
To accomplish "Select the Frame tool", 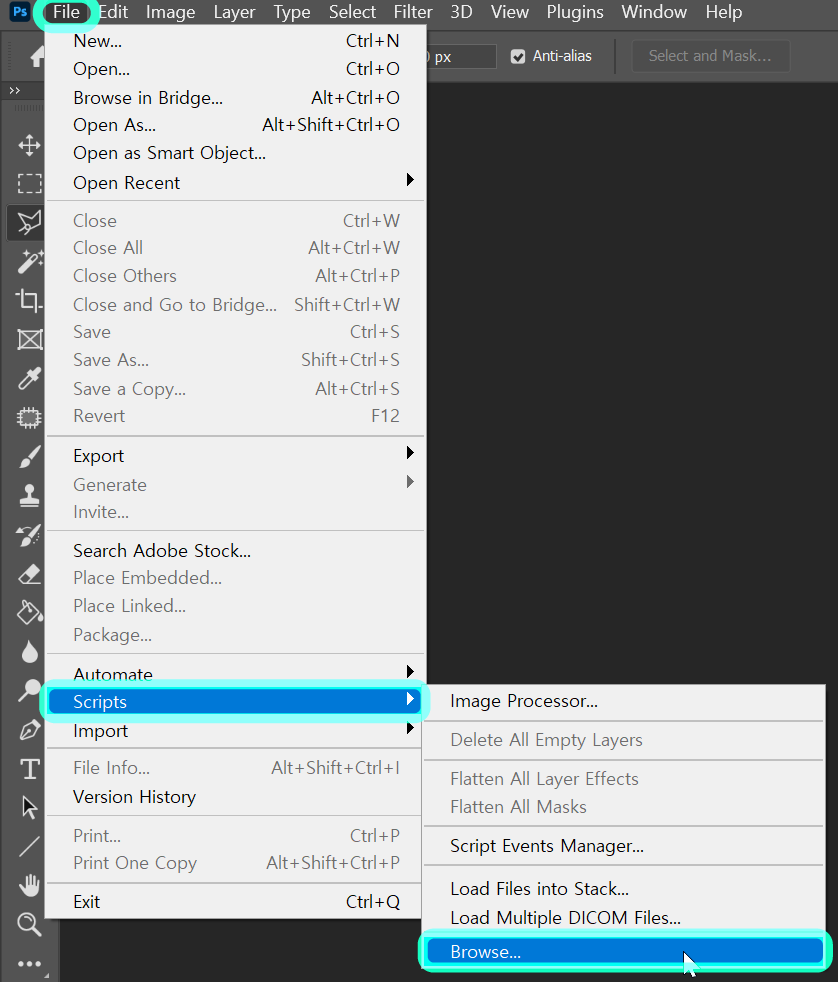I will tap(29, 339).
